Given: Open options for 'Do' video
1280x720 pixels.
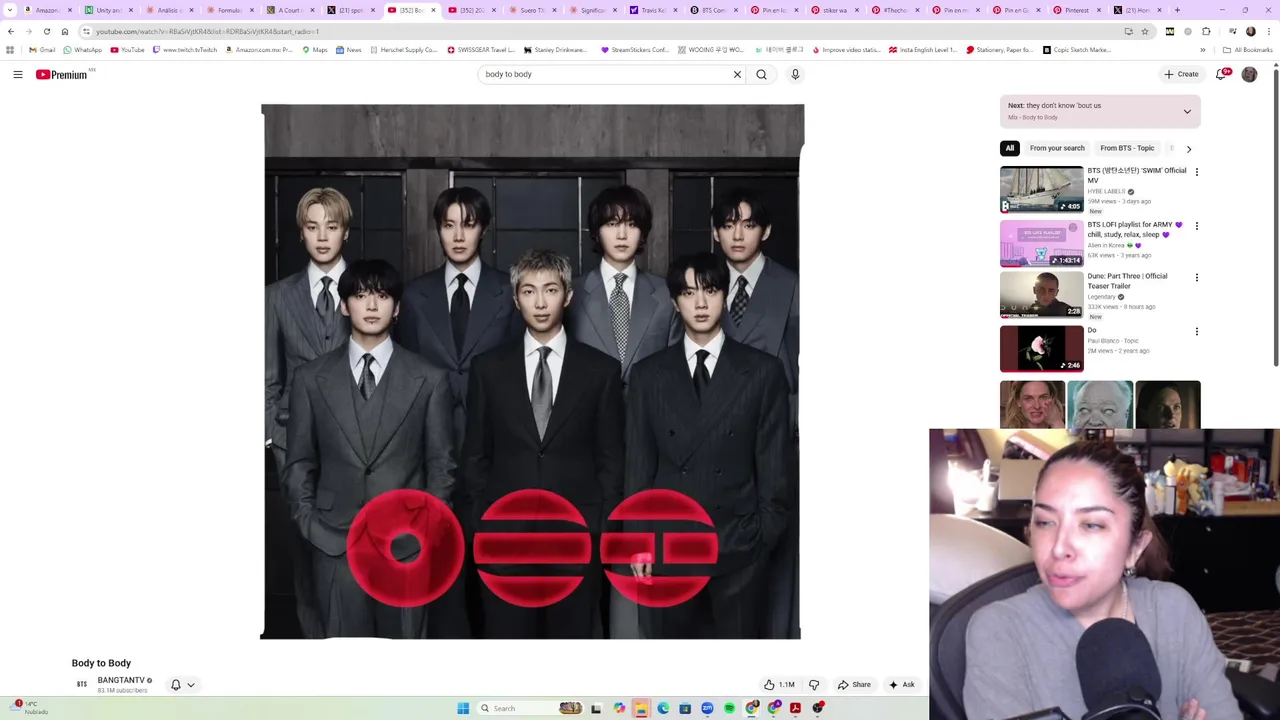Looking at the screenshot, I should click(x=1197, y=332).
